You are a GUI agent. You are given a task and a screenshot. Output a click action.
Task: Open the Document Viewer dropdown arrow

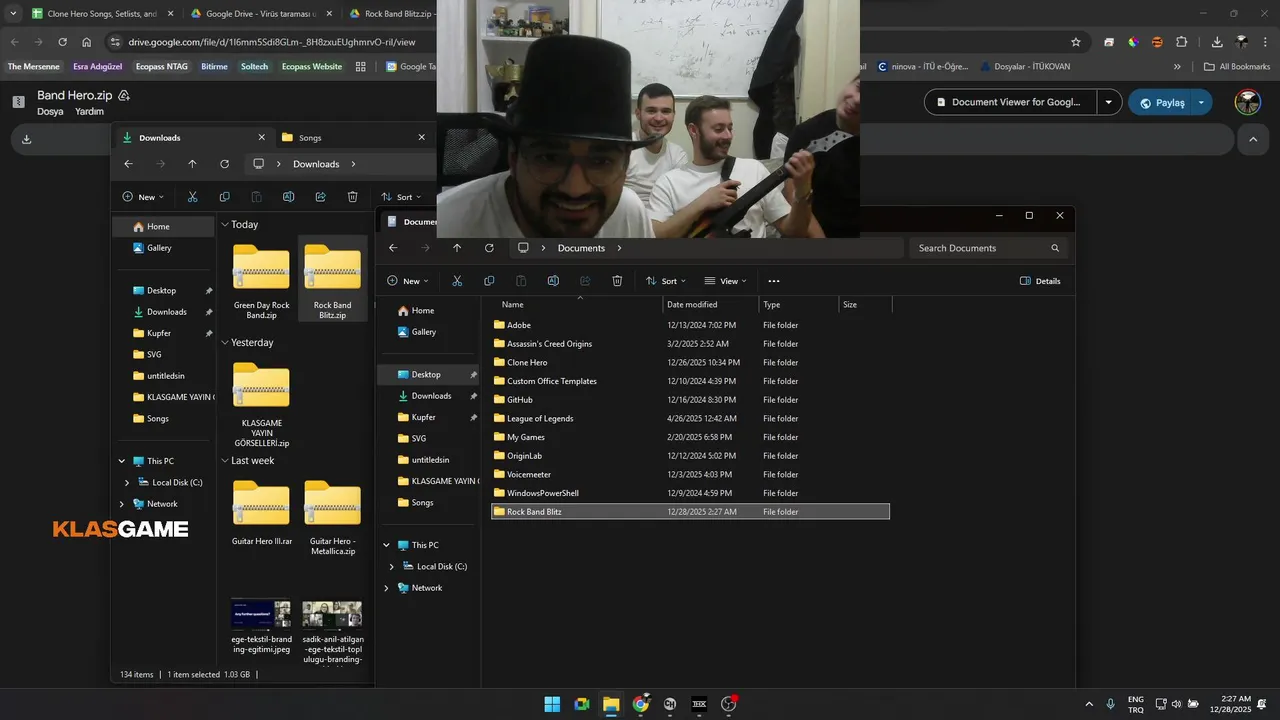(x=1108, y=102)
